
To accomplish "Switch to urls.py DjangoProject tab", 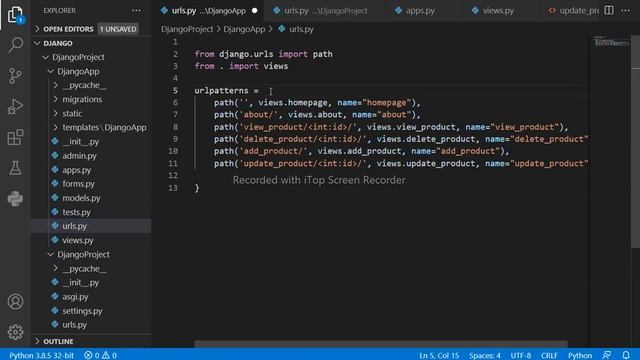I will (x=325, y=11).
